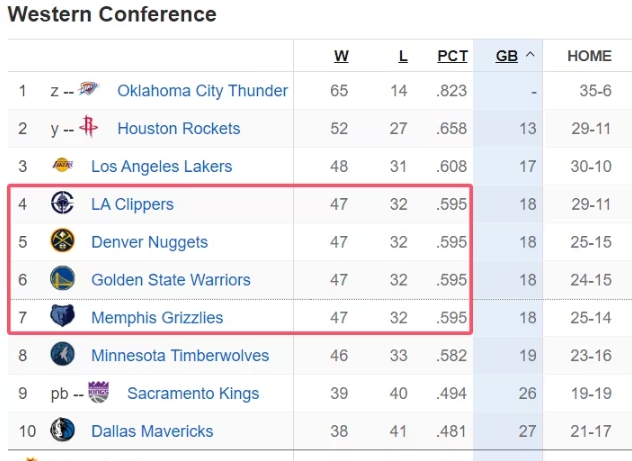Click the HOME column header
Image resolution: width=632 pixels, height=461 pixels.
589,56
